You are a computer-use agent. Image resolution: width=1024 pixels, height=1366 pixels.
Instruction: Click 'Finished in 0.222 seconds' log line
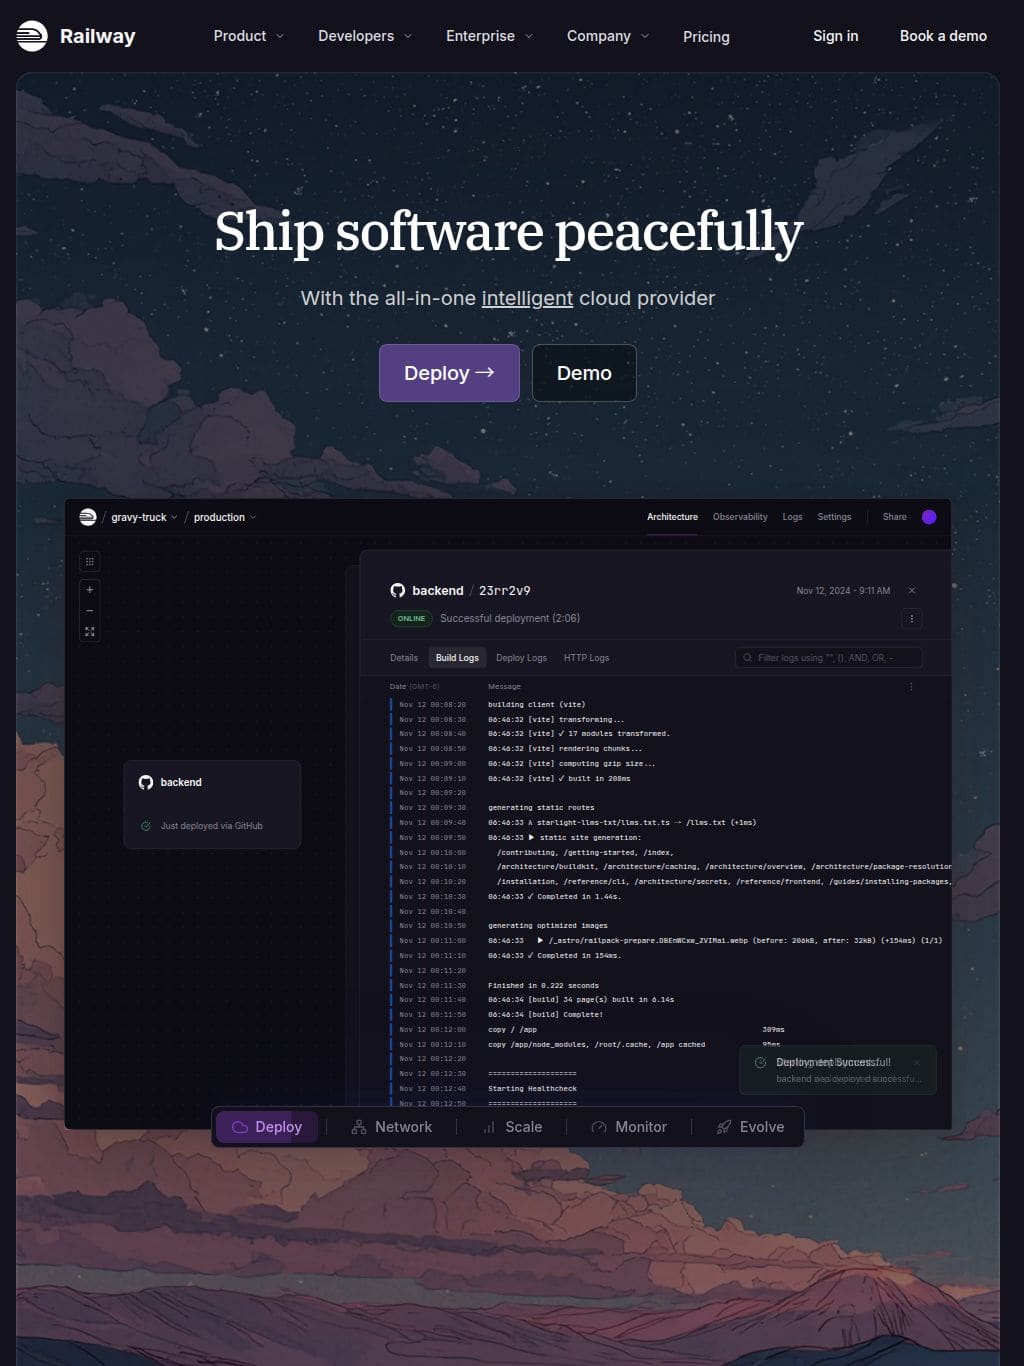(x=543, y=986)
